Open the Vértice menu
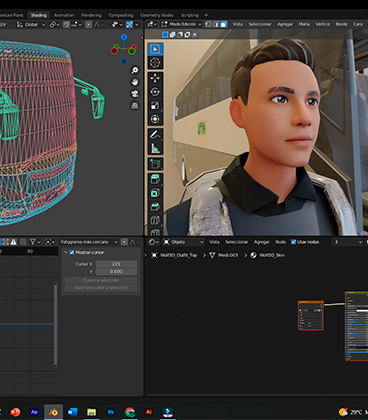The width and height of the screenshot is (368, 420). (x=322, y=24)
